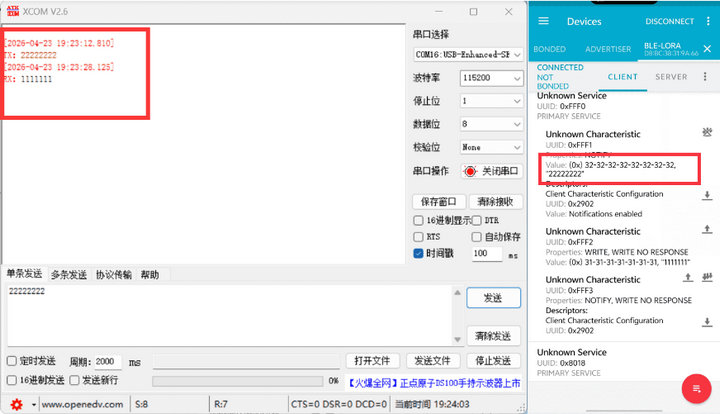Open the 停止位 stop bits dropdown
The width and height of the screenshot is (720, 414).
pyautogui.click(x=491, y=101)
